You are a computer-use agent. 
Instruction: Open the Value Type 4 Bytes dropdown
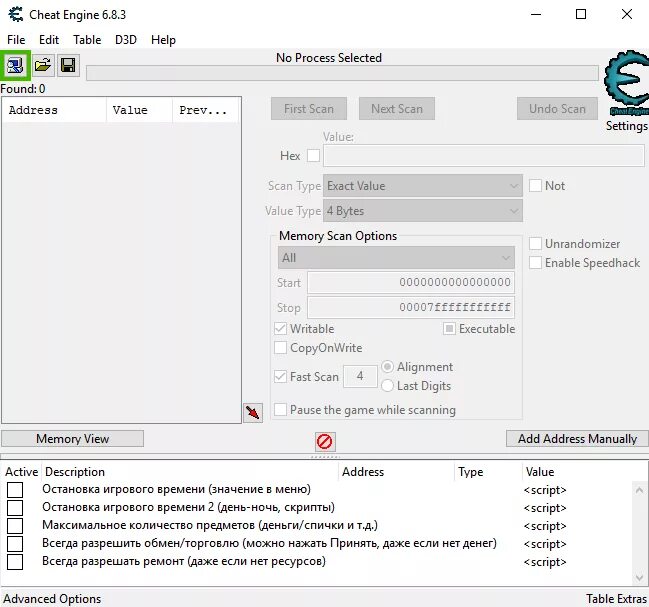423,211
